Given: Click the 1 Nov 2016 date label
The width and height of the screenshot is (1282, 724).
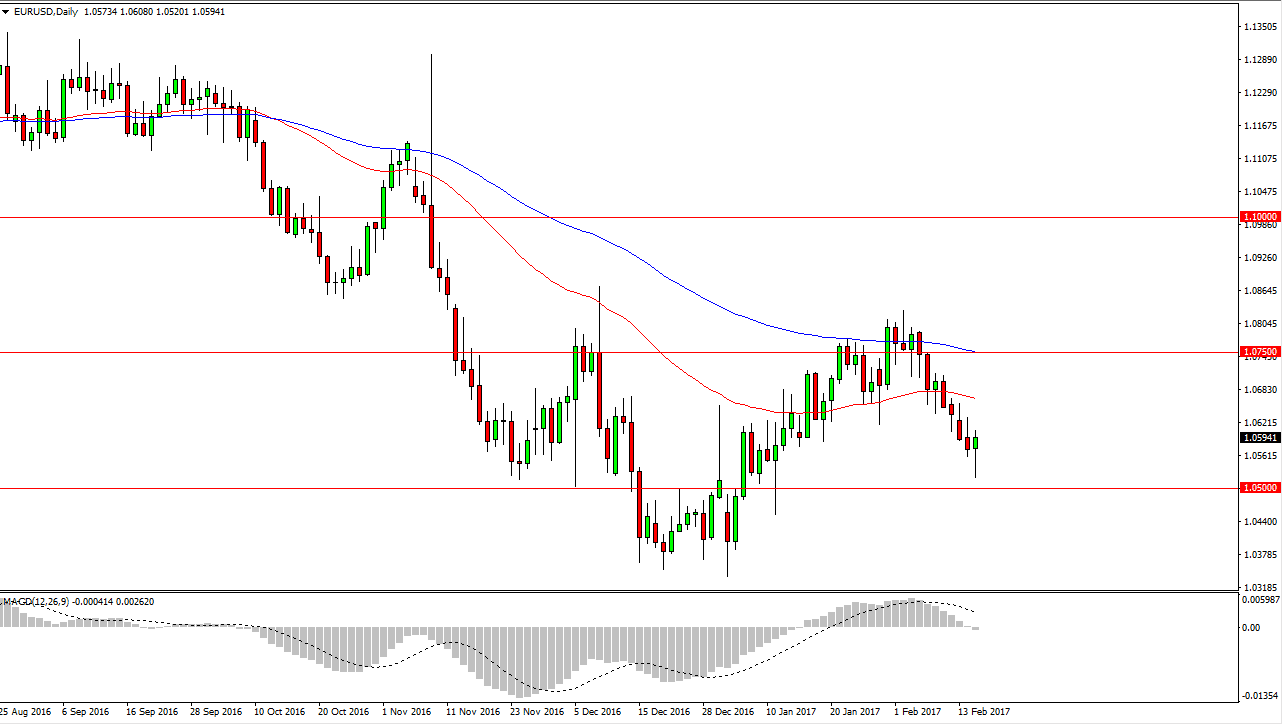Looking at the screenshot, I should (x=408, y=712).
